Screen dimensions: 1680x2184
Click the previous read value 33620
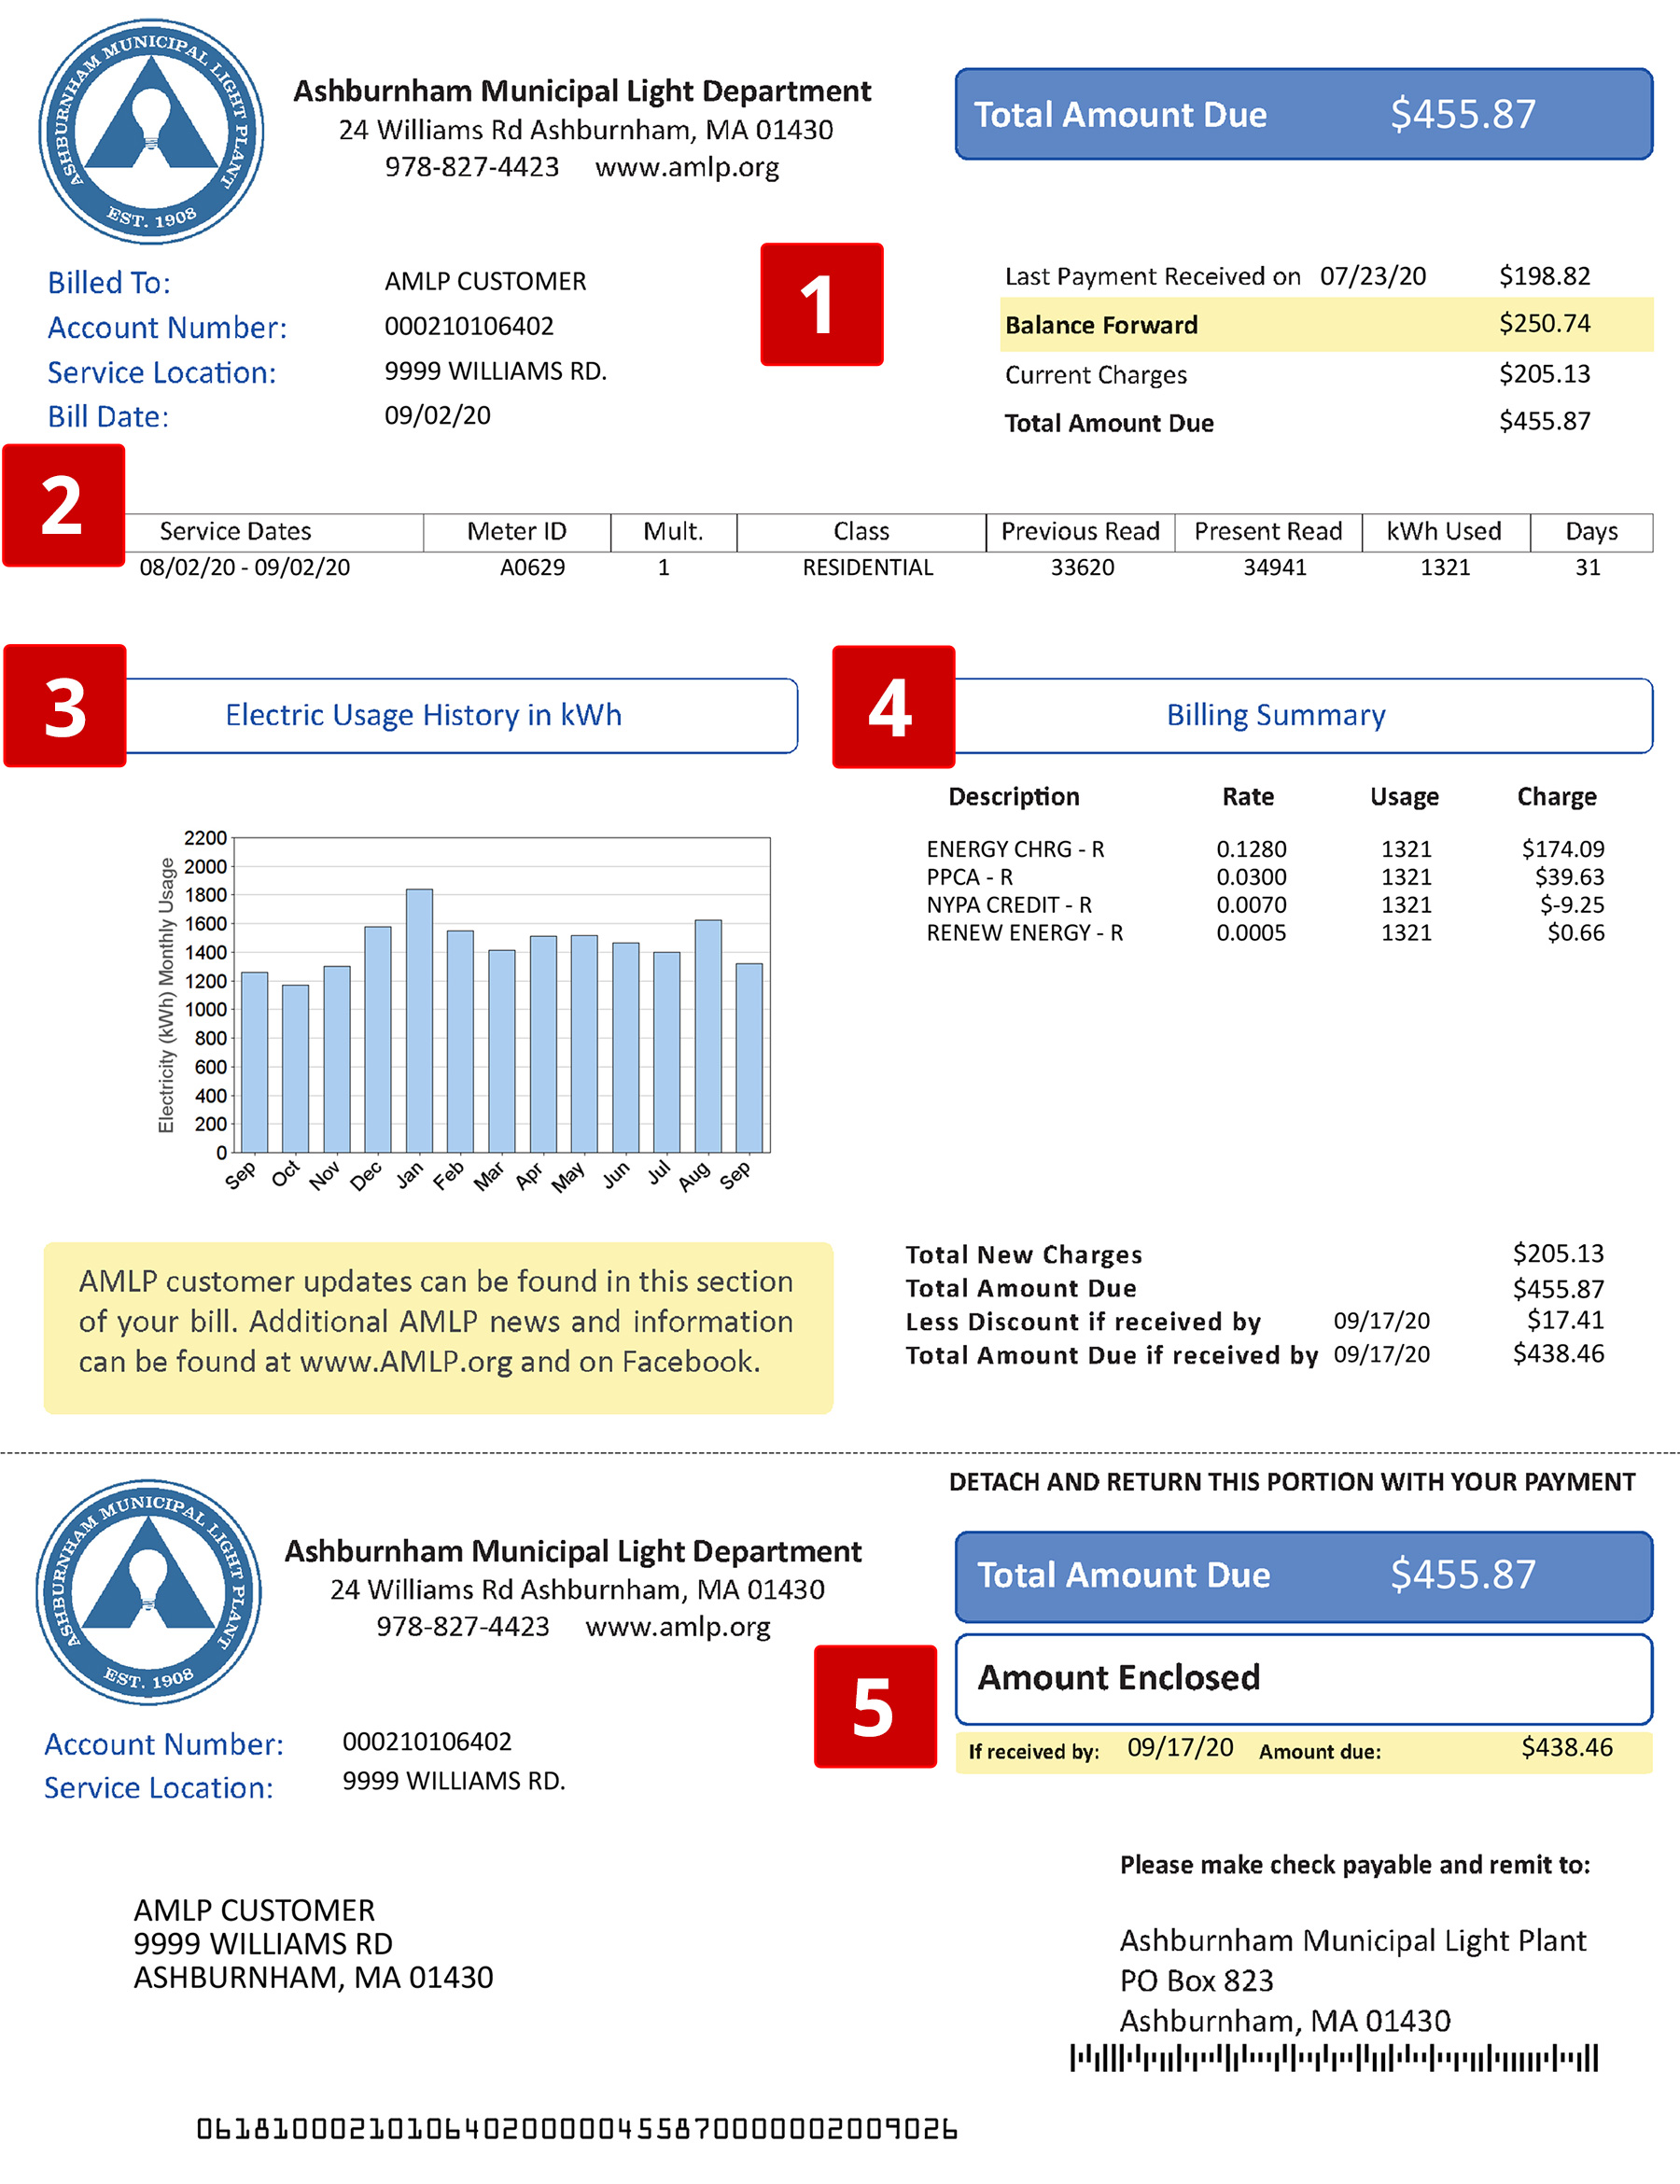(x=1082, y=568)
